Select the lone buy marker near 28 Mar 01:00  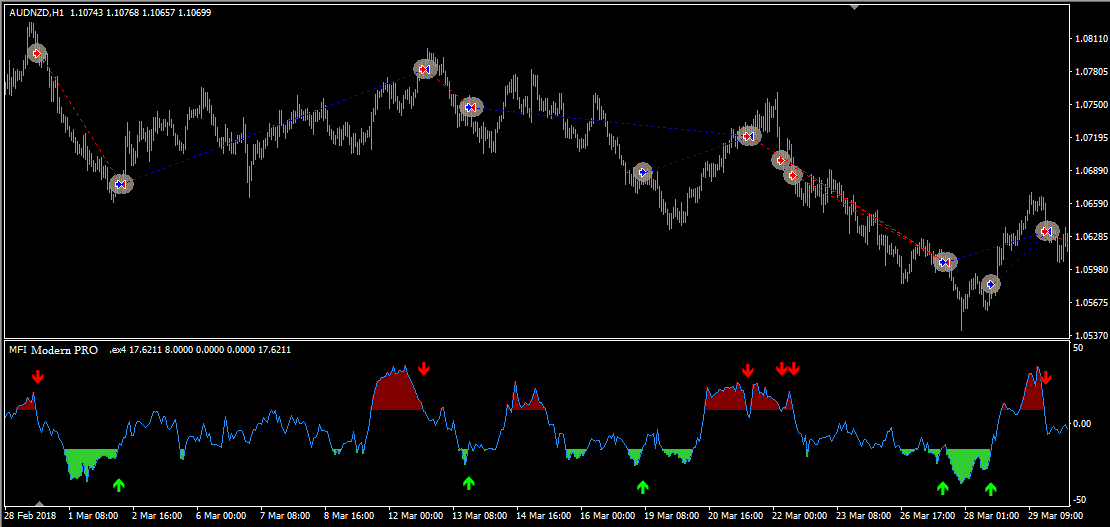pyautogui.click(x=991, y=285)
